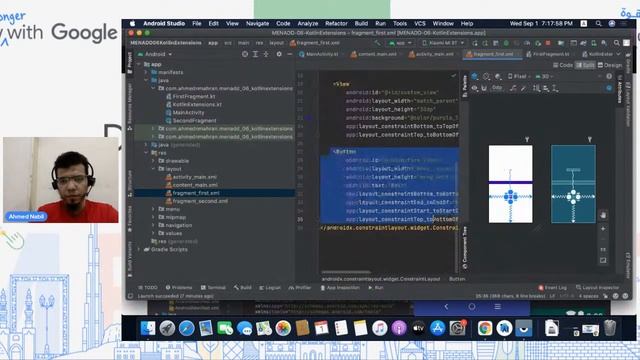Zoom in the design preview with plus
This screenshot has width=640, height=360.
(x=603, y=229)
